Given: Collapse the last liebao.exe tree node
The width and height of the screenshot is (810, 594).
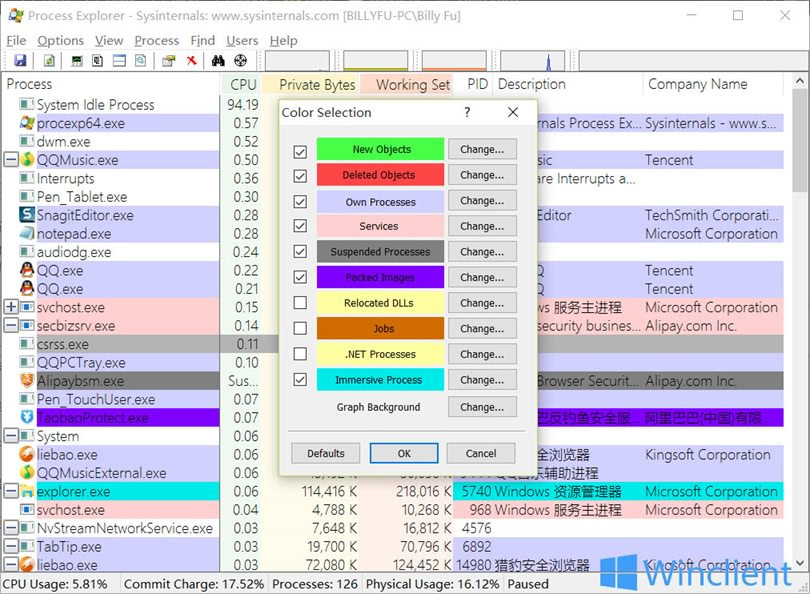Looking at the screenshot, I should [11, 565].
